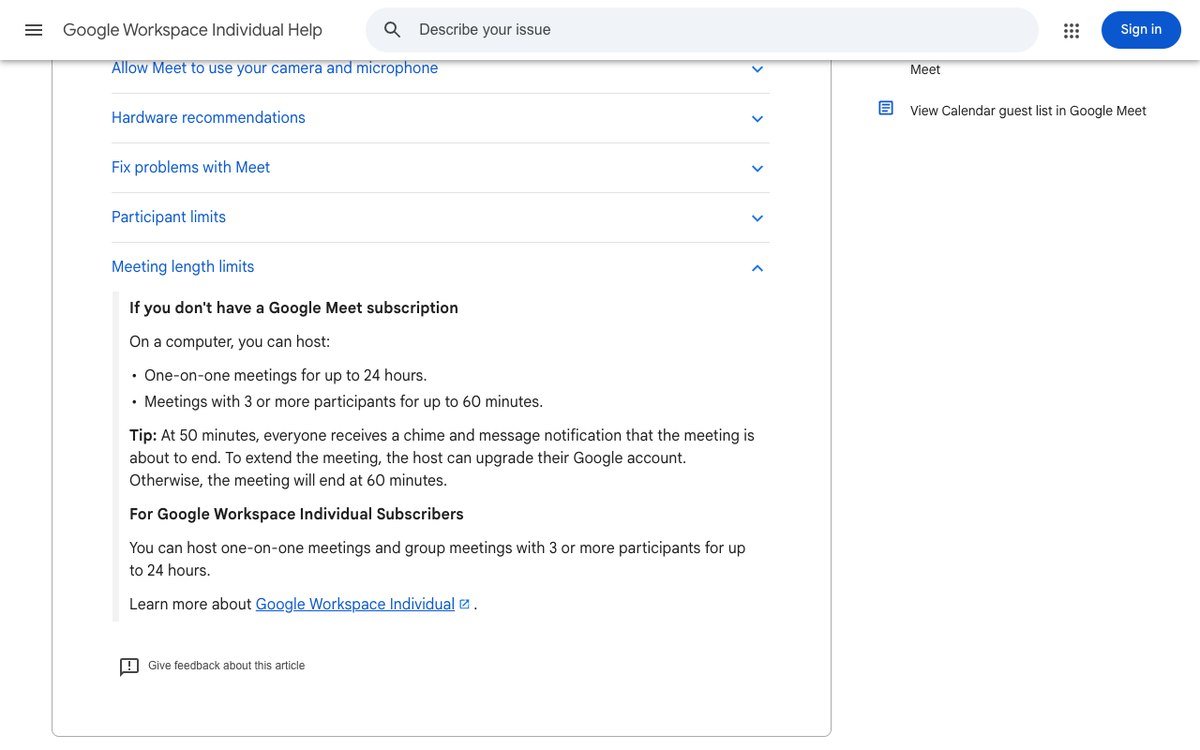Viewport: 1200px width, 750px height.
Task: Open Hardware recommendations section title
Action: [x=208, y=118]
